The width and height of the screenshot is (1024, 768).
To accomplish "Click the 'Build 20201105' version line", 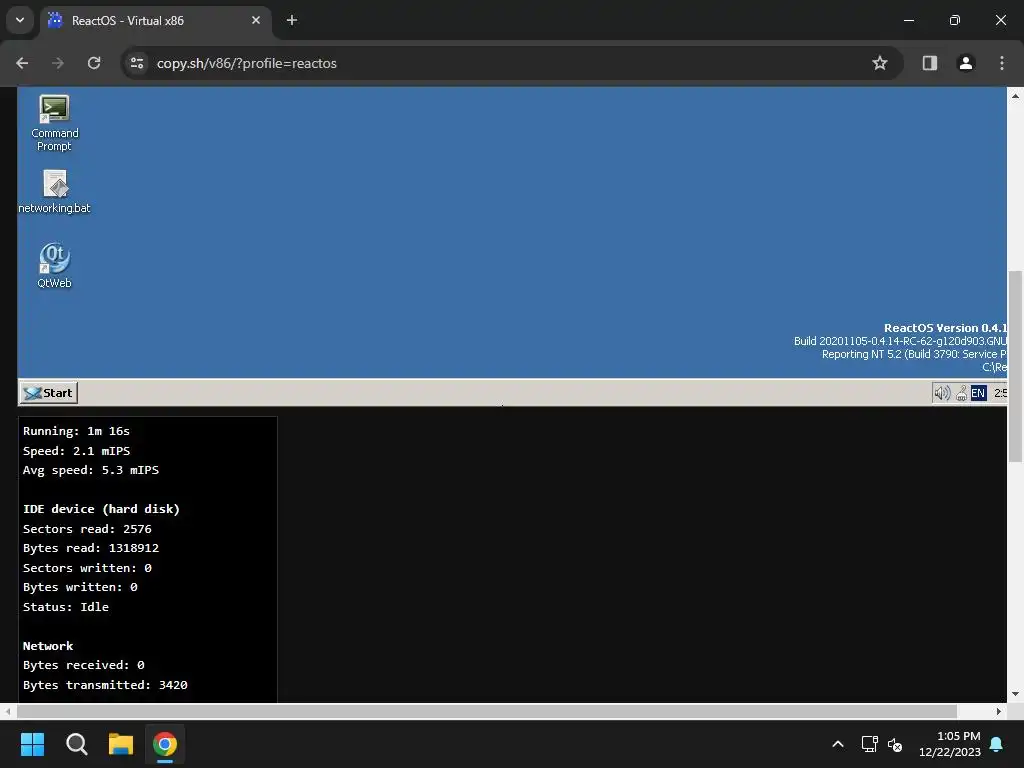I will (901, 341).
